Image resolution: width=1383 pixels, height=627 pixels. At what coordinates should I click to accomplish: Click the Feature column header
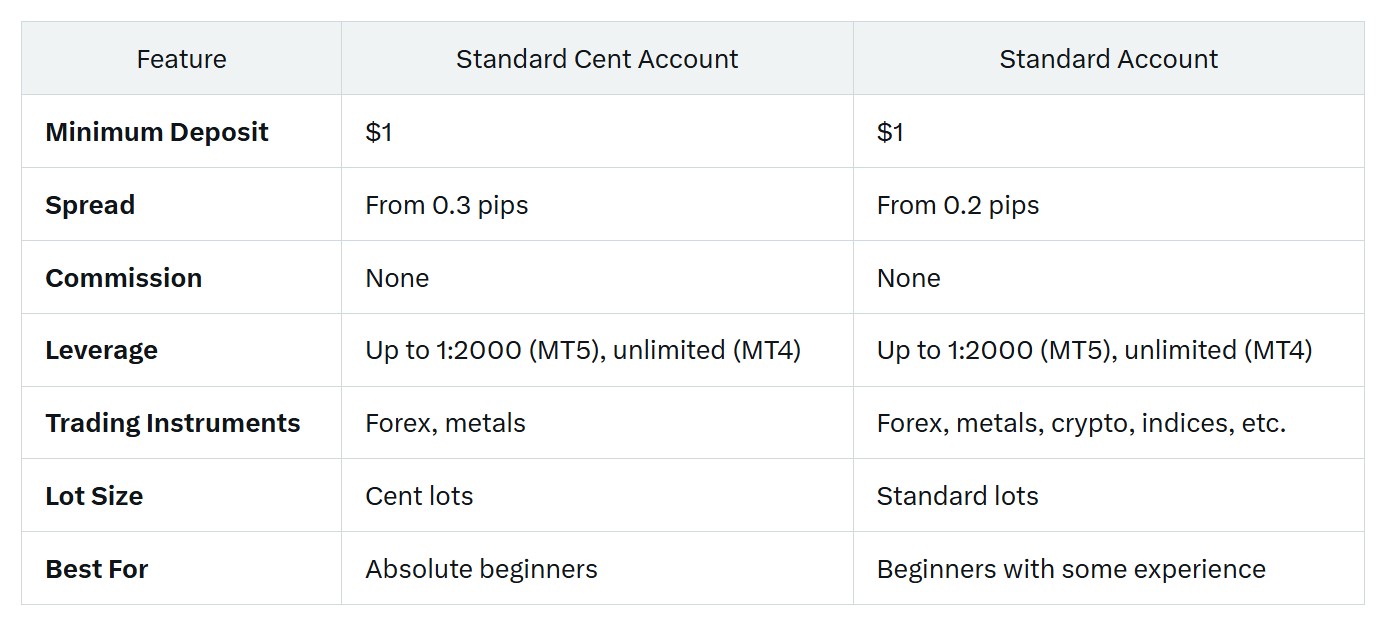(181, 59)
